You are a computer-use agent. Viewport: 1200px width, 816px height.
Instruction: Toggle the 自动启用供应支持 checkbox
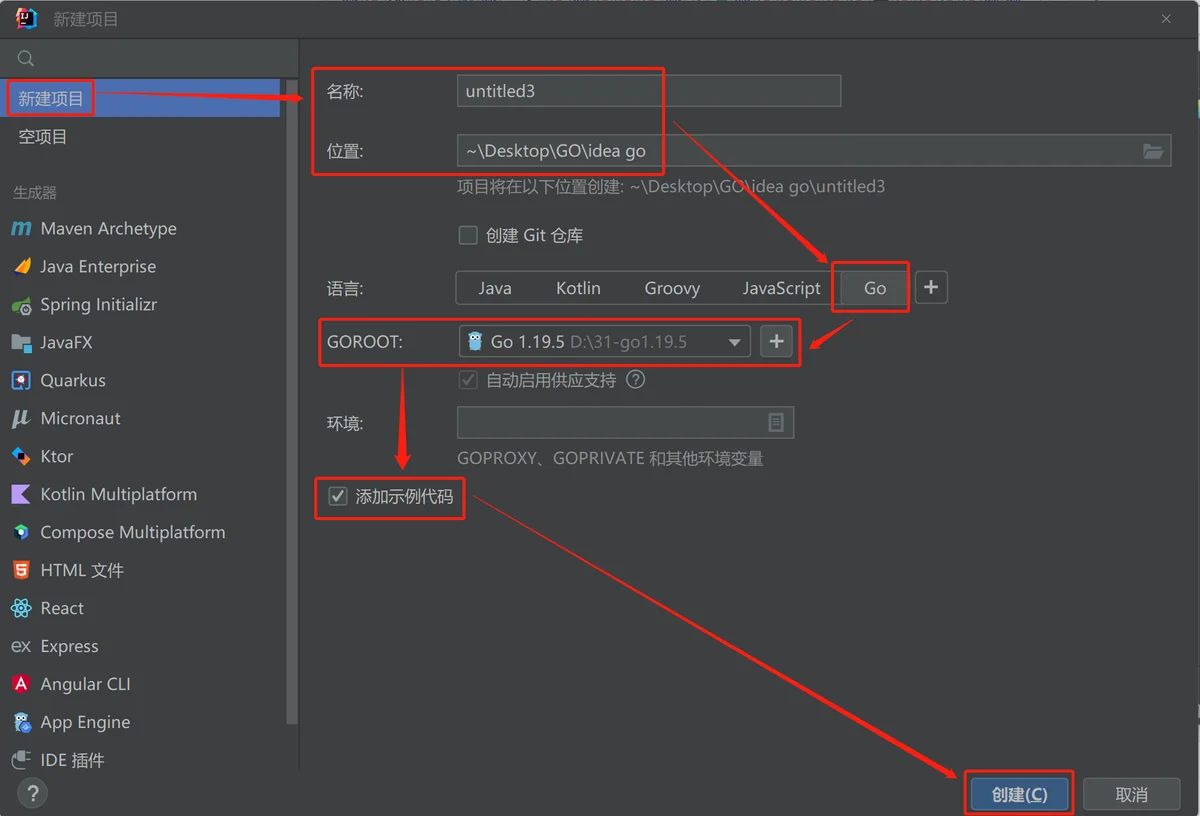pyautogui.click(x=468, y=380)
